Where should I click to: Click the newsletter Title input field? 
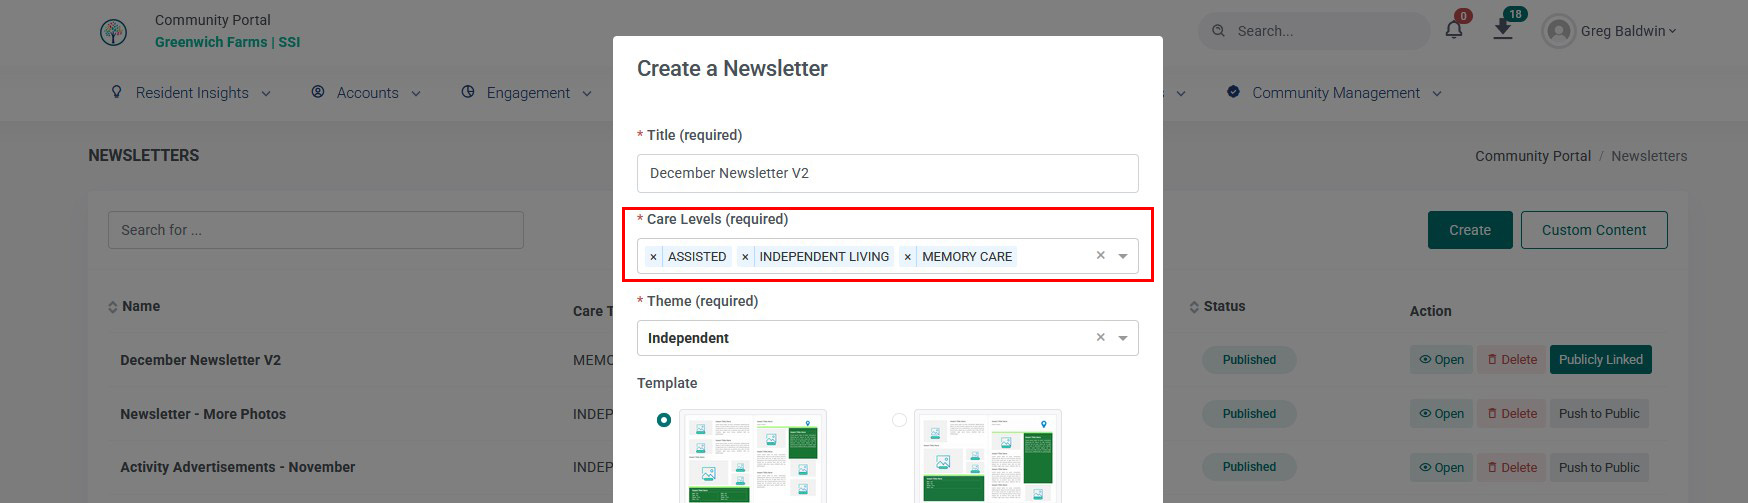[887, 173]
